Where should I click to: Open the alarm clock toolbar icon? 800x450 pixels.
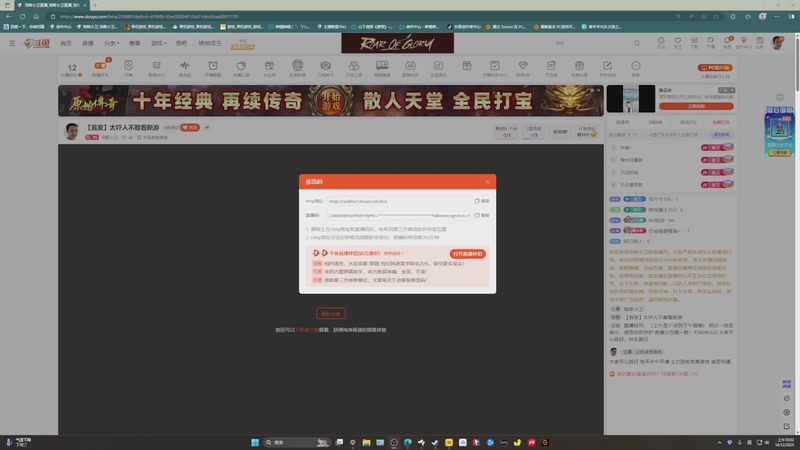coord(213,66)
